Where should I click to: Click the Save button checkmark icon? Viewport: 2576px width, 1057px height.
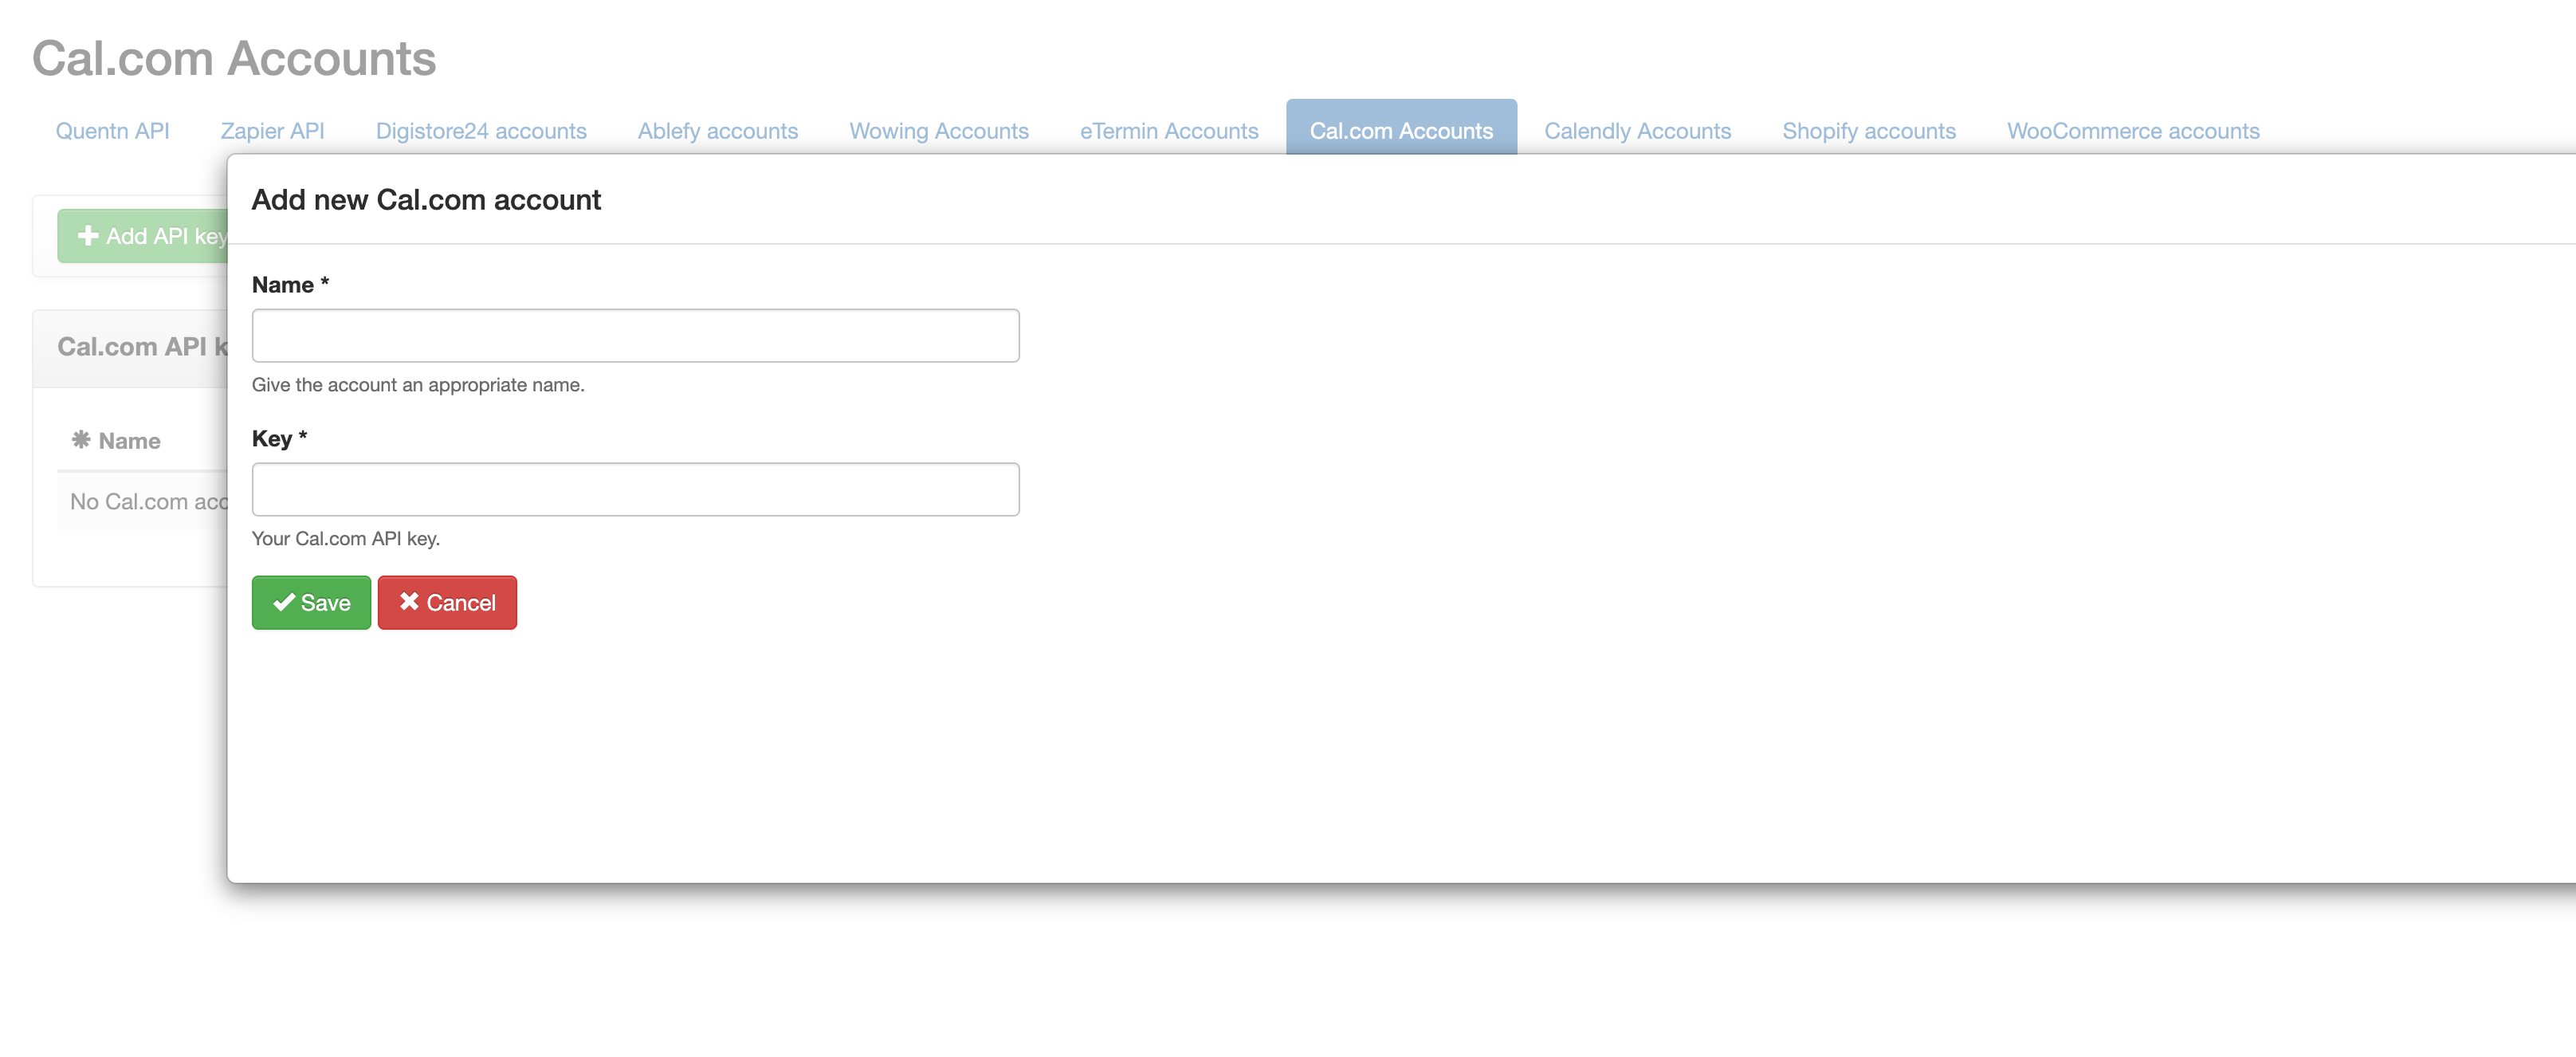[284, 602]
